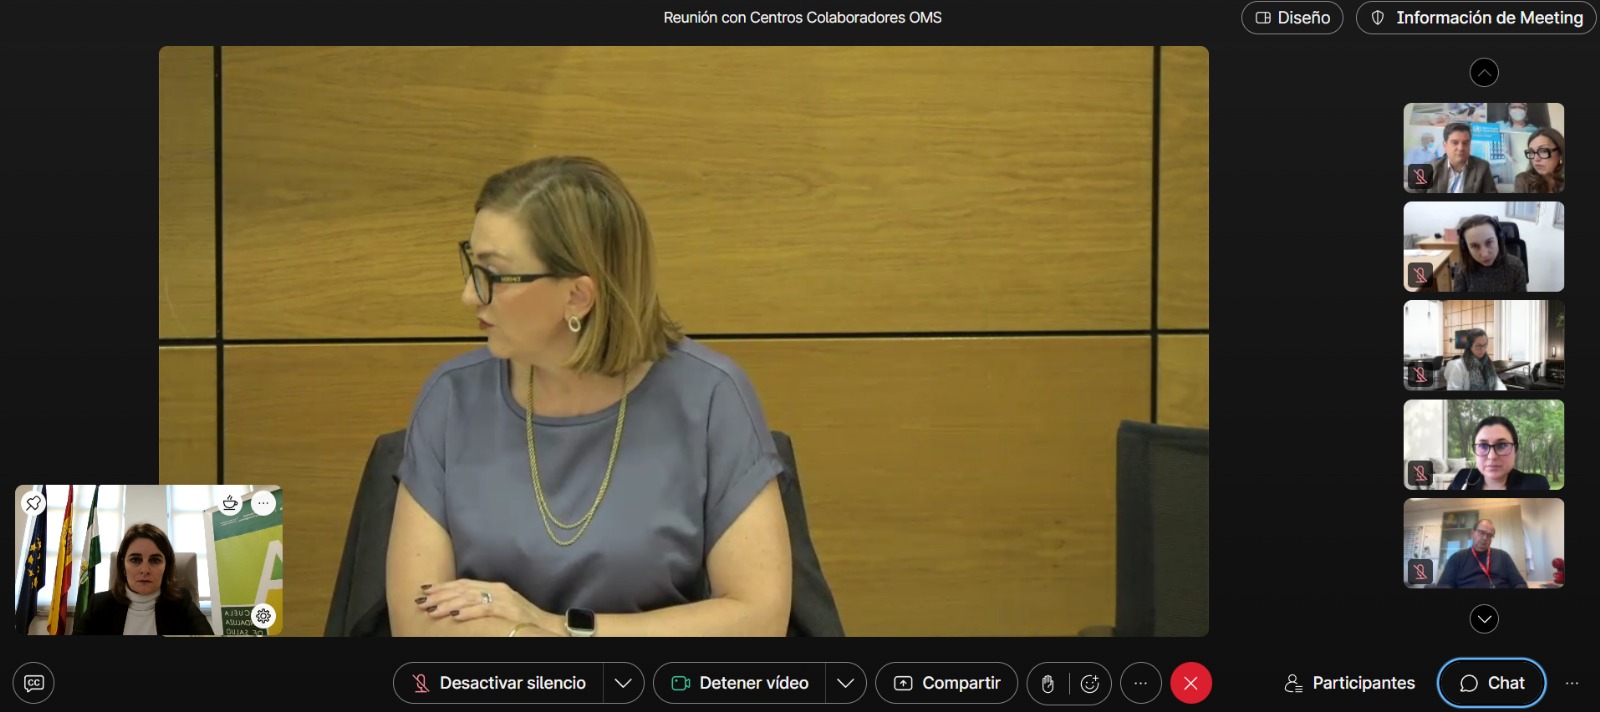Open the emoji reactions picker
The width and height of the screenshot is (1600, 712).
click(1090, 684)
